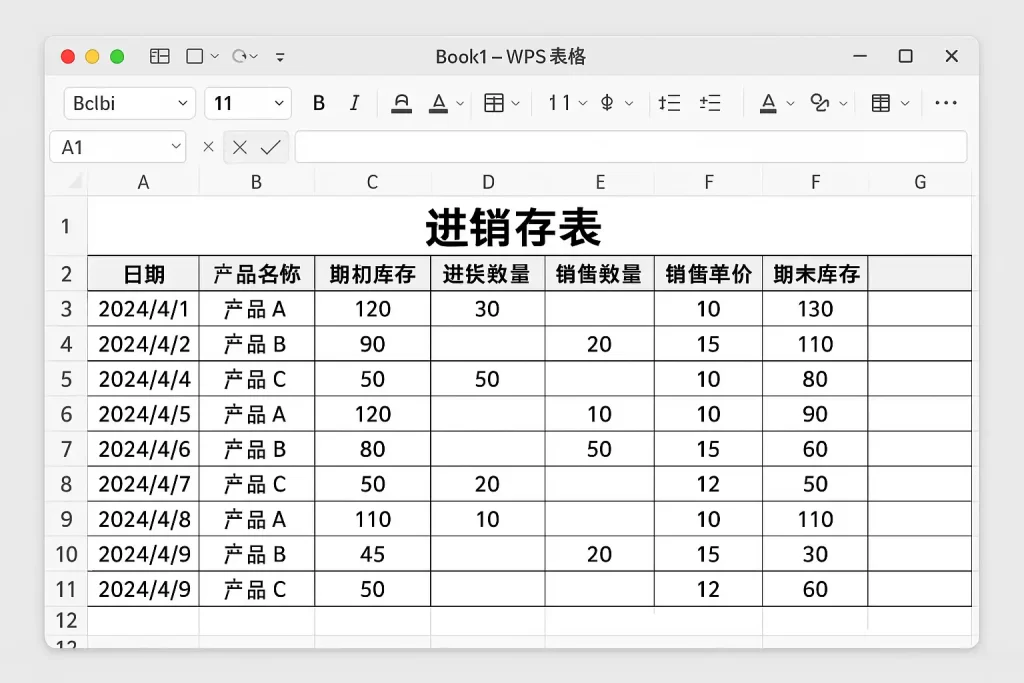The width and height of the screenshot is (1024, 683).
Task: Open the name box dropdown
Action: (x=175, y=146)
